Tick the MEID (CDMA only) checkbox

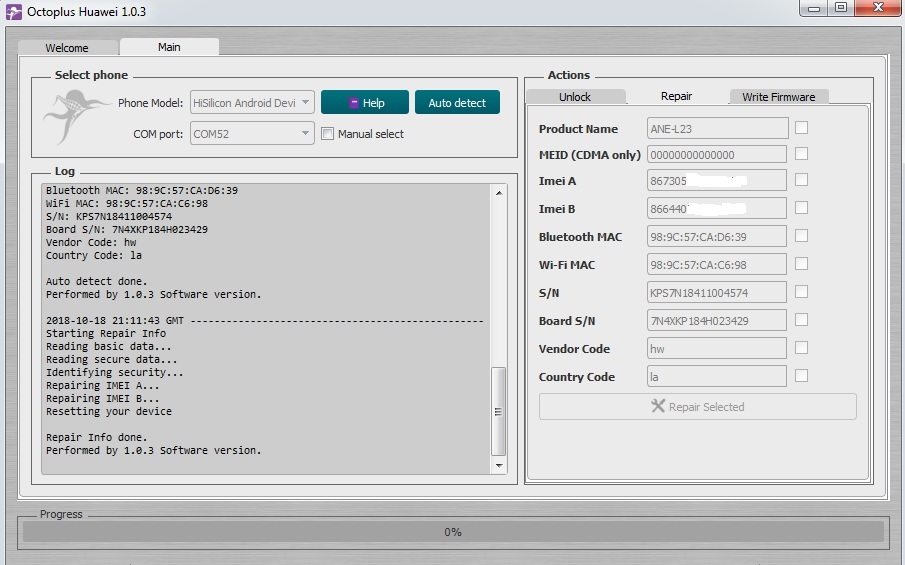click(x=801, y=154)
